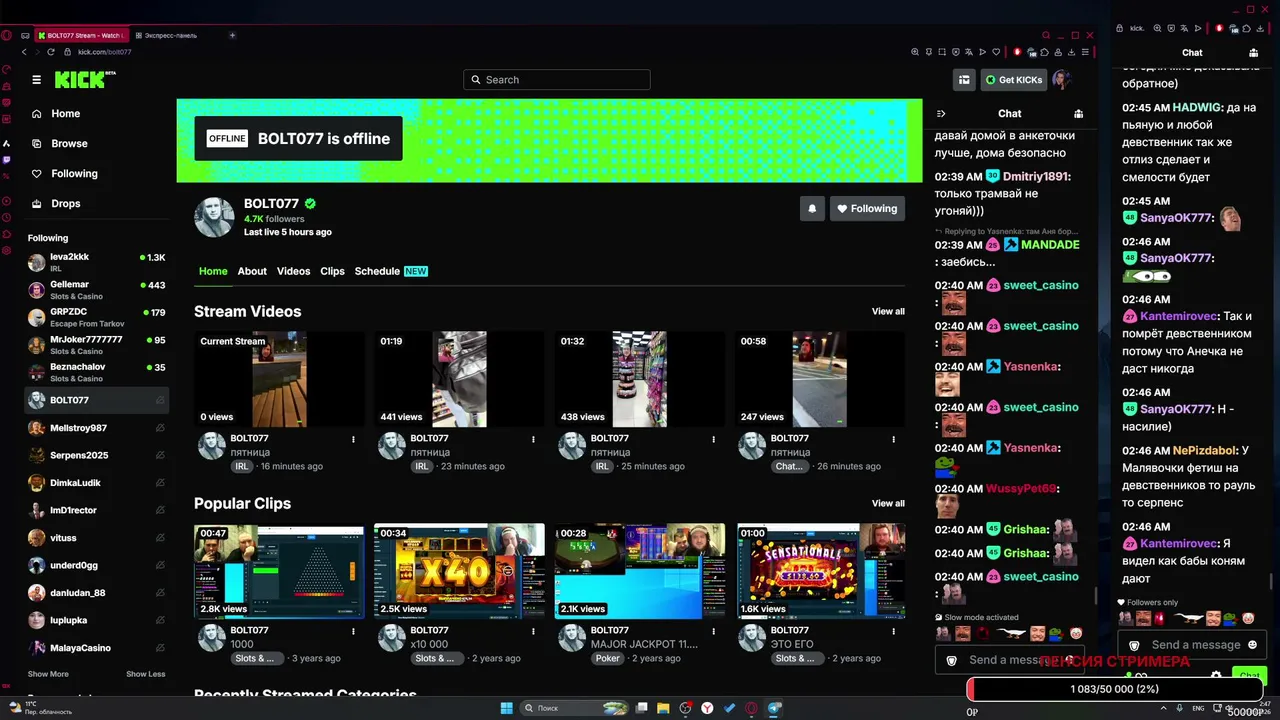Image resolution: width=1280 pixels, height=720 pixels.
Task: Open the shop icon left of Get KICKs
Action: coord(964,80)
